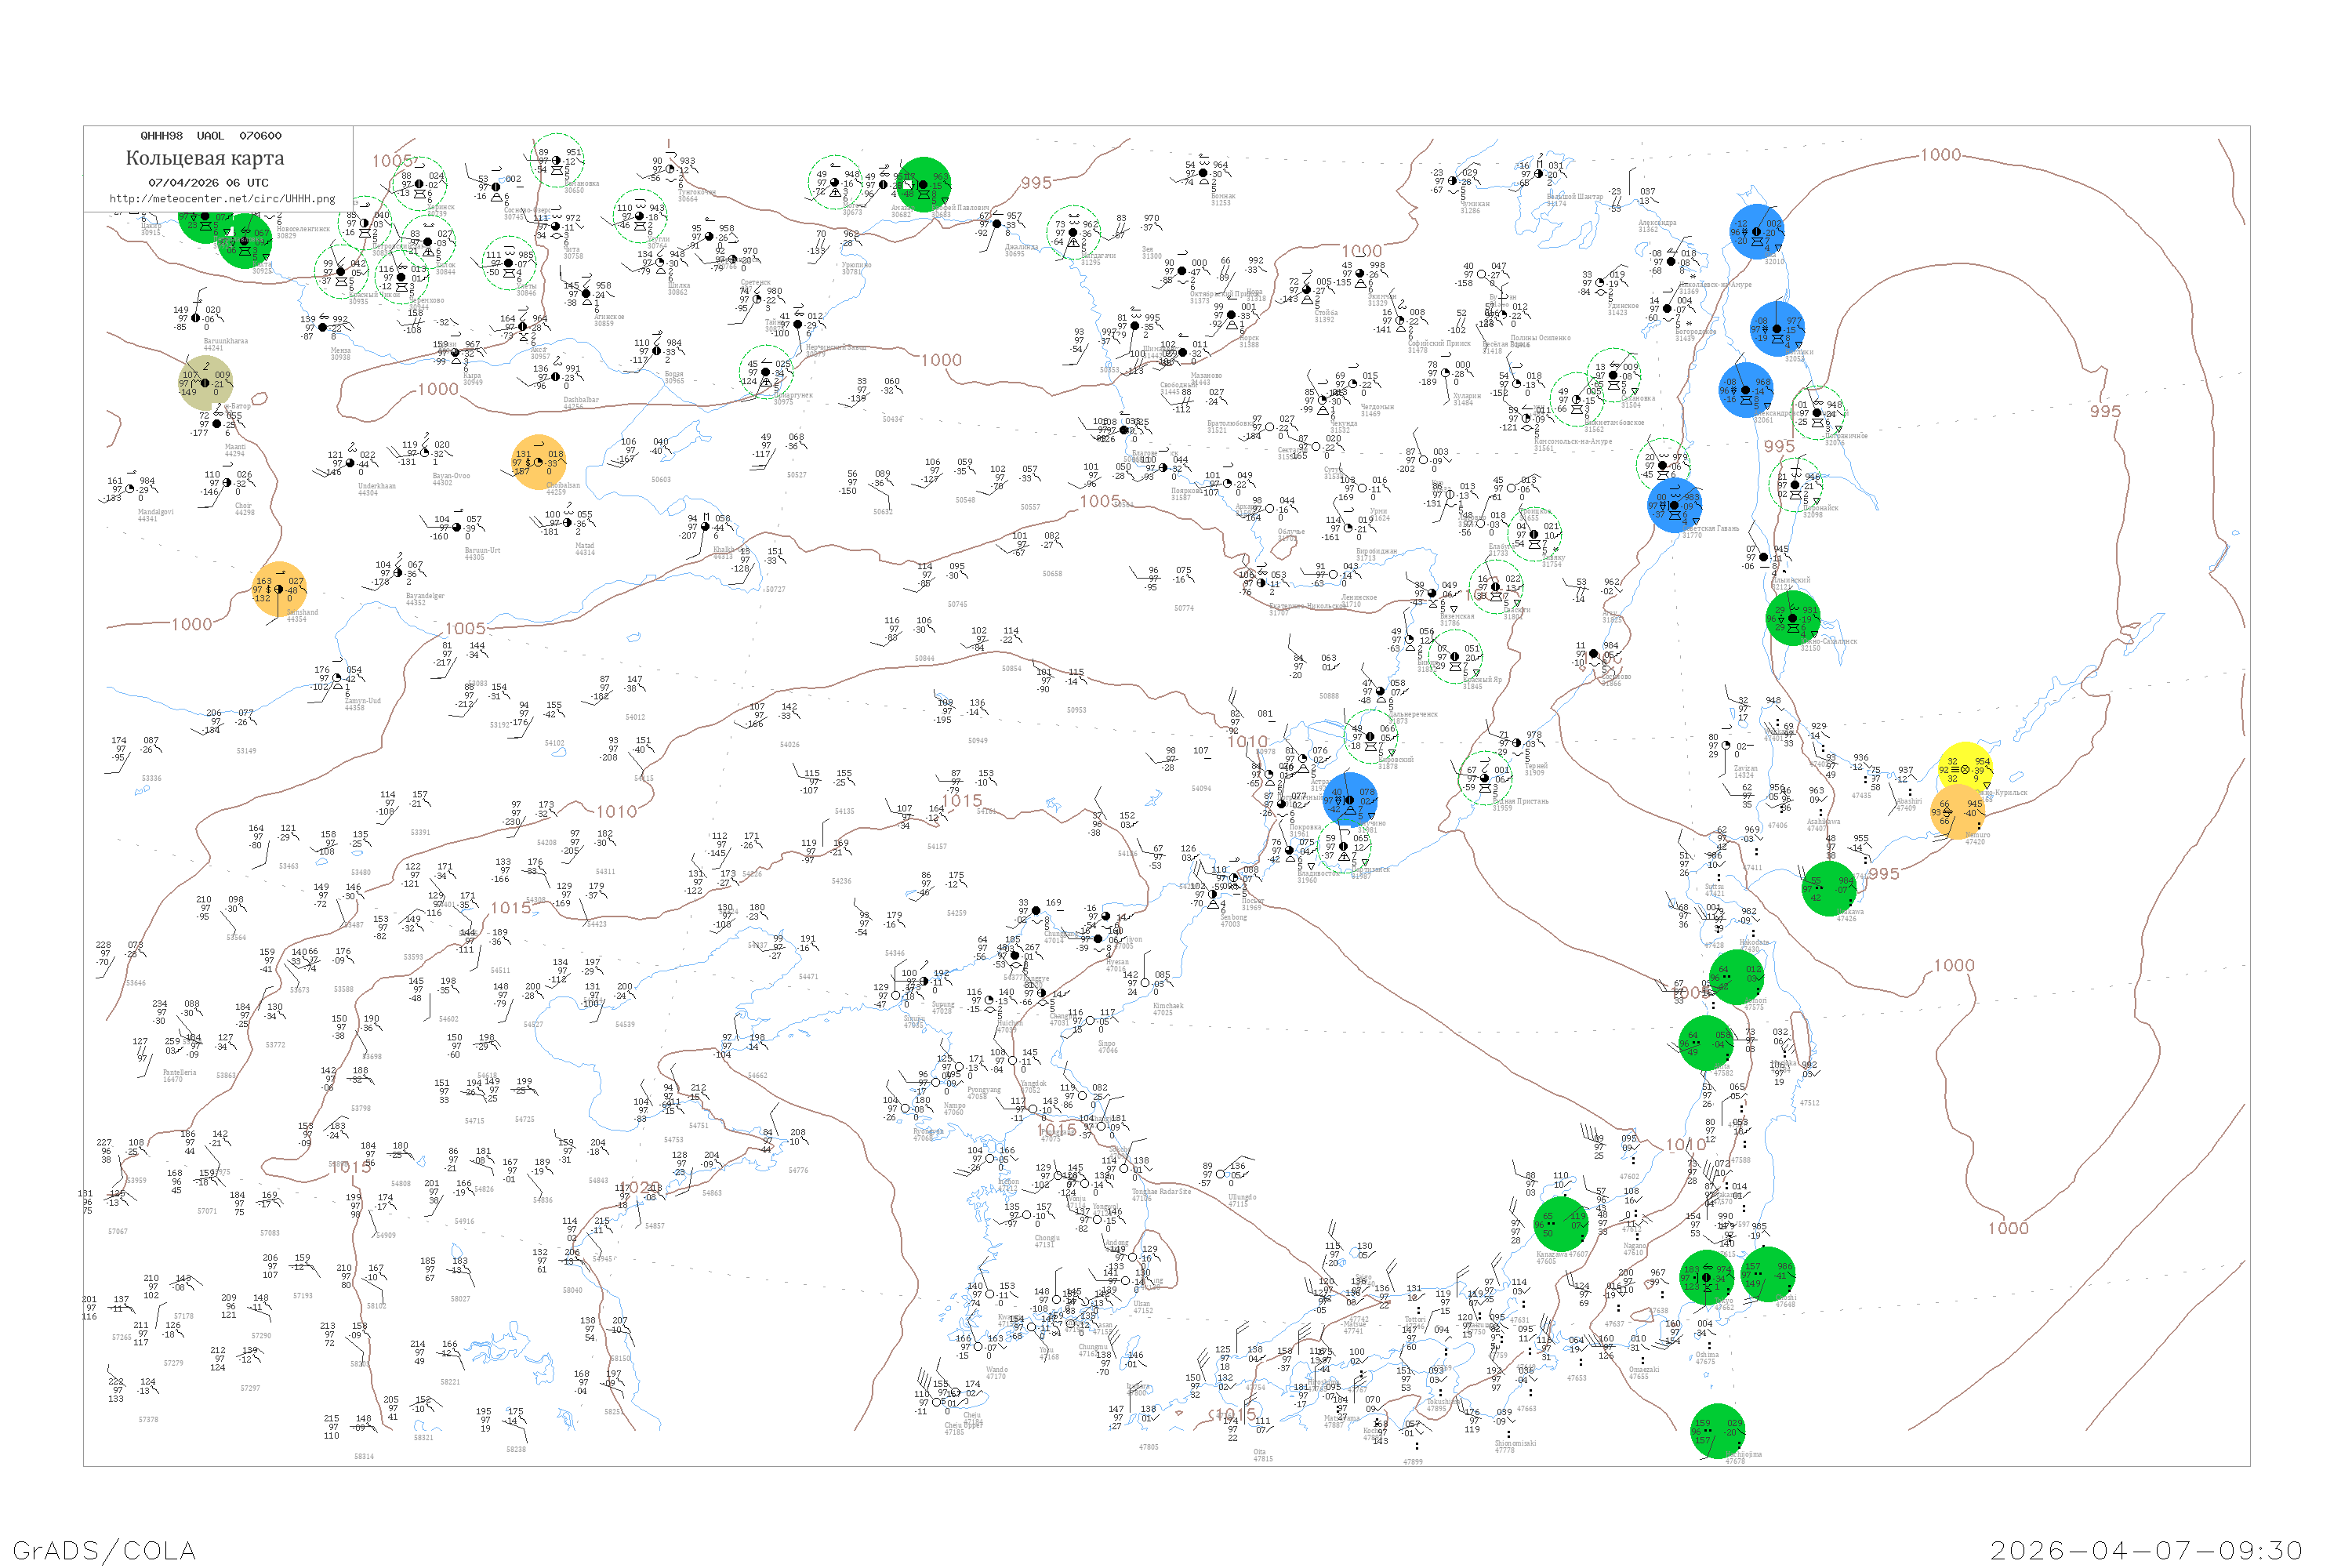Click the Кольцевая карта map title
2352x1568 pixels.
pyautogui.click(x=205, y=158)
